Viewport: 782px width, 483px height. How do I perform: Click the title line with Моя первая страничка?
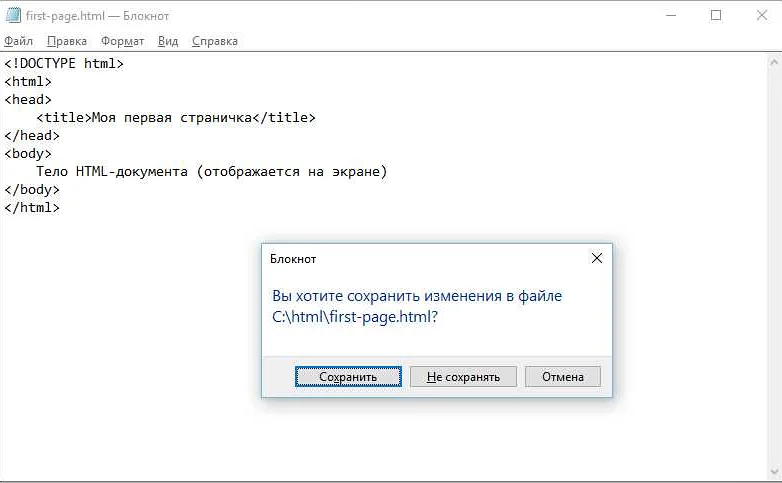click(x=175, y=117)
